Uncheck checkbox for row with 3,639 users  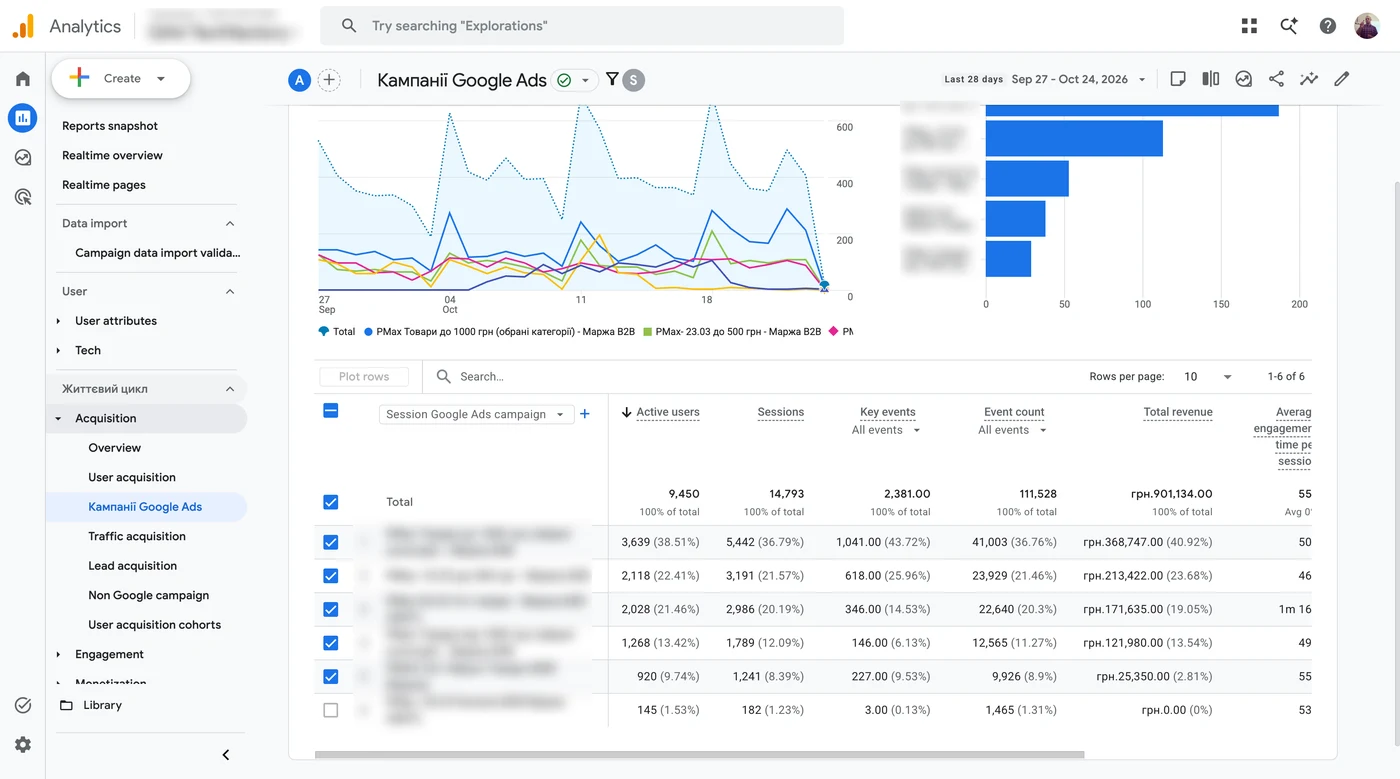tap(331, 542)
